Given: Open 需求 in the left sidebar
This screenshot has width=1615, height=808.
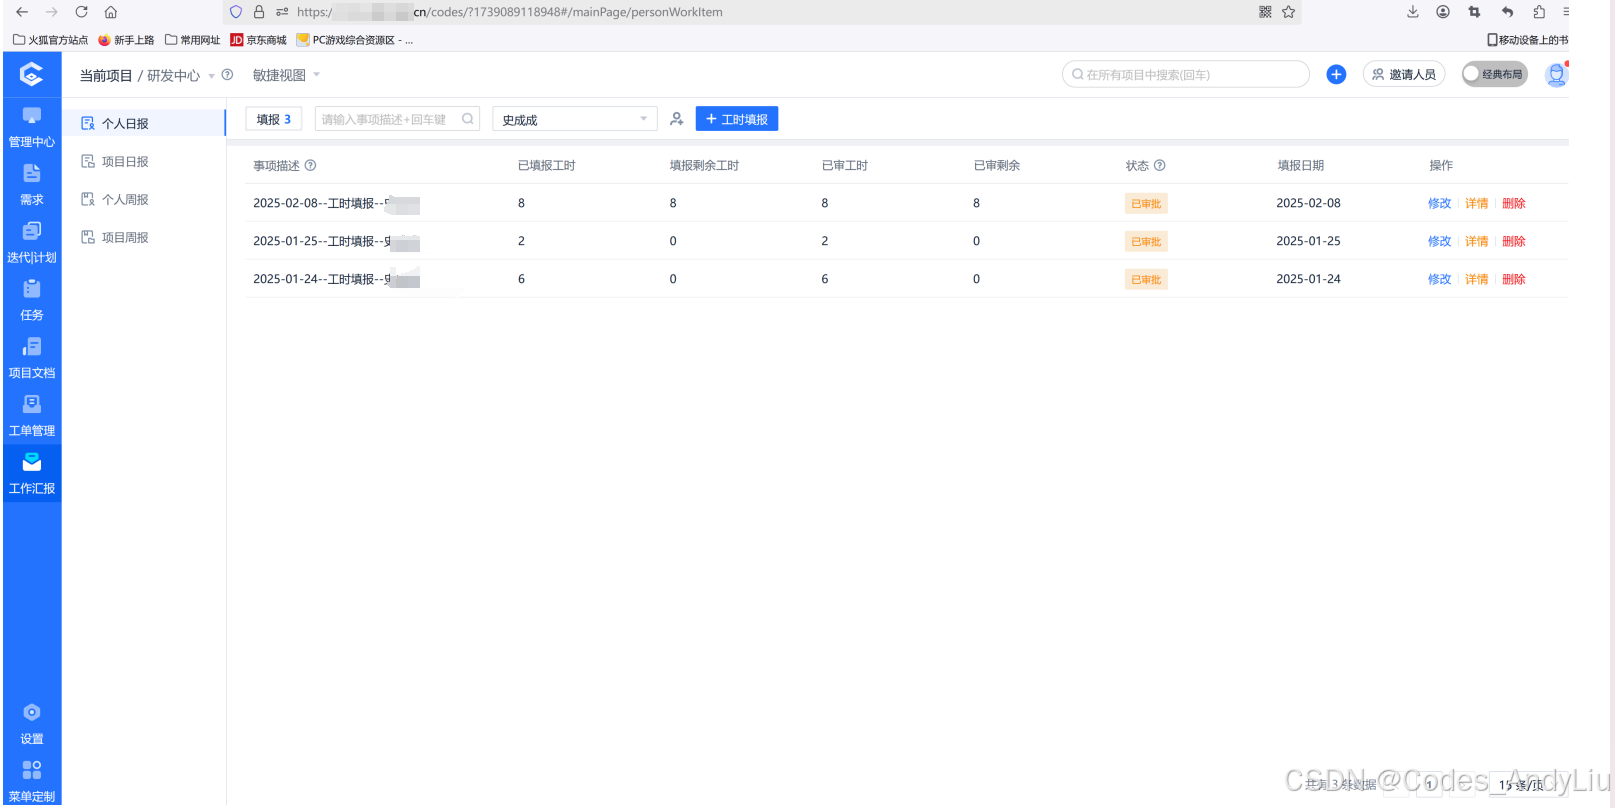Looking at the screenshot, I should click(x=32, y=185).
